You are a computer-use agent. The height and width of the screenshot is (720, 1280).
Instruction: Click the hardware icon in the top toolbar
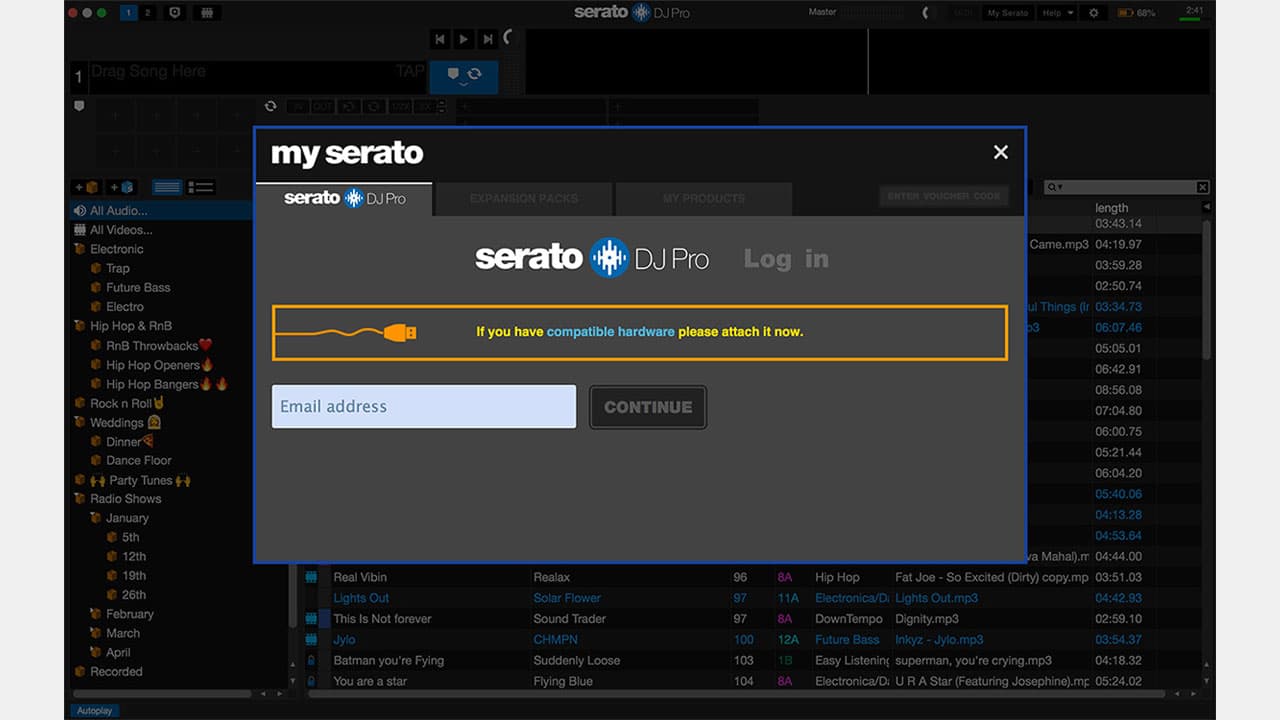pos(207,13)
